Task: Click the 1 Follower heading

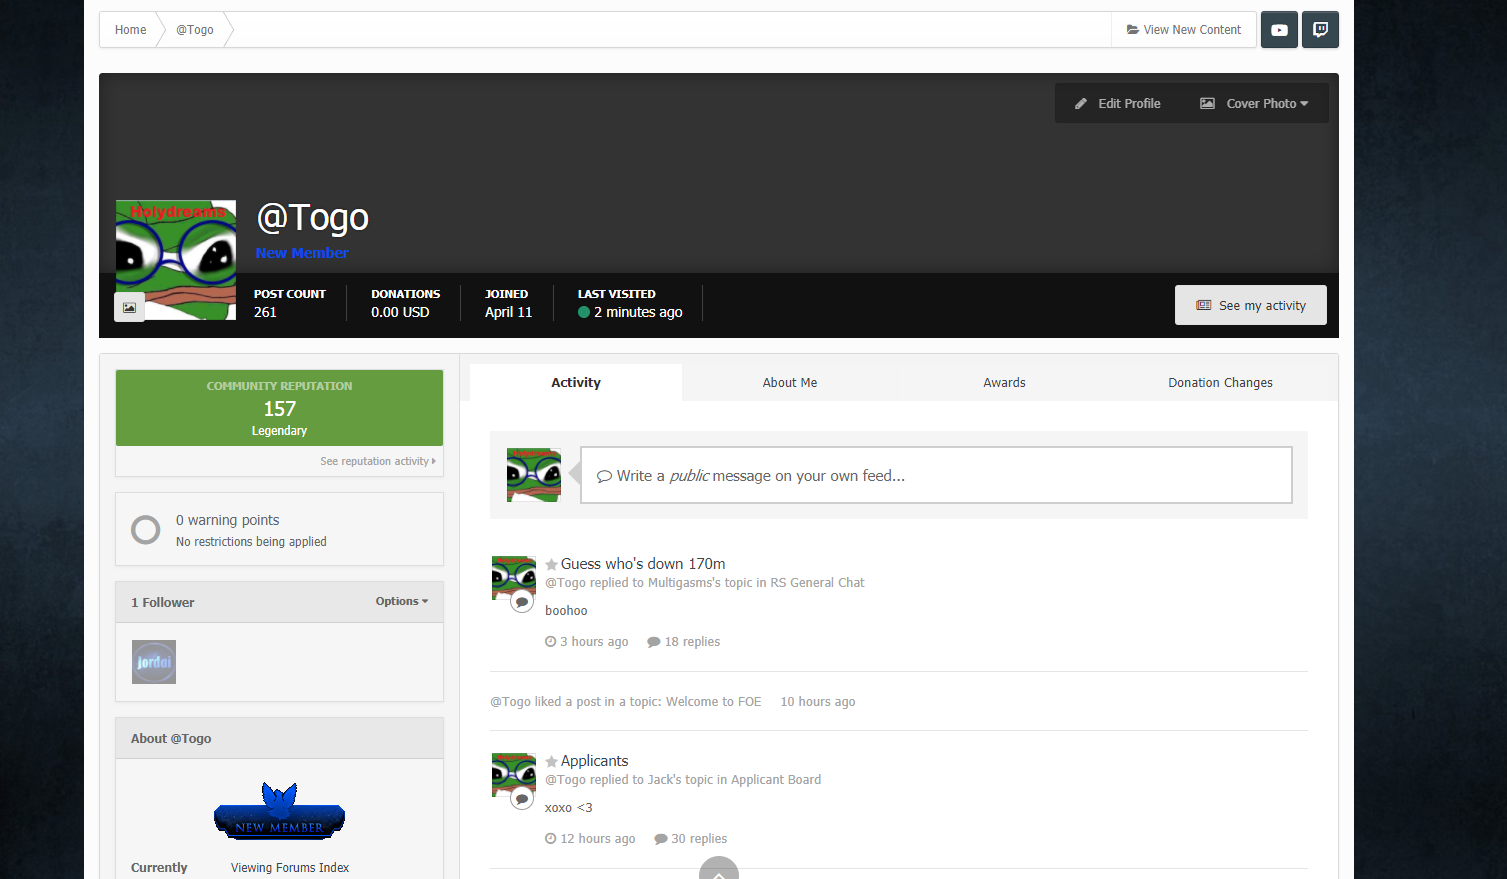Action: 163,602
